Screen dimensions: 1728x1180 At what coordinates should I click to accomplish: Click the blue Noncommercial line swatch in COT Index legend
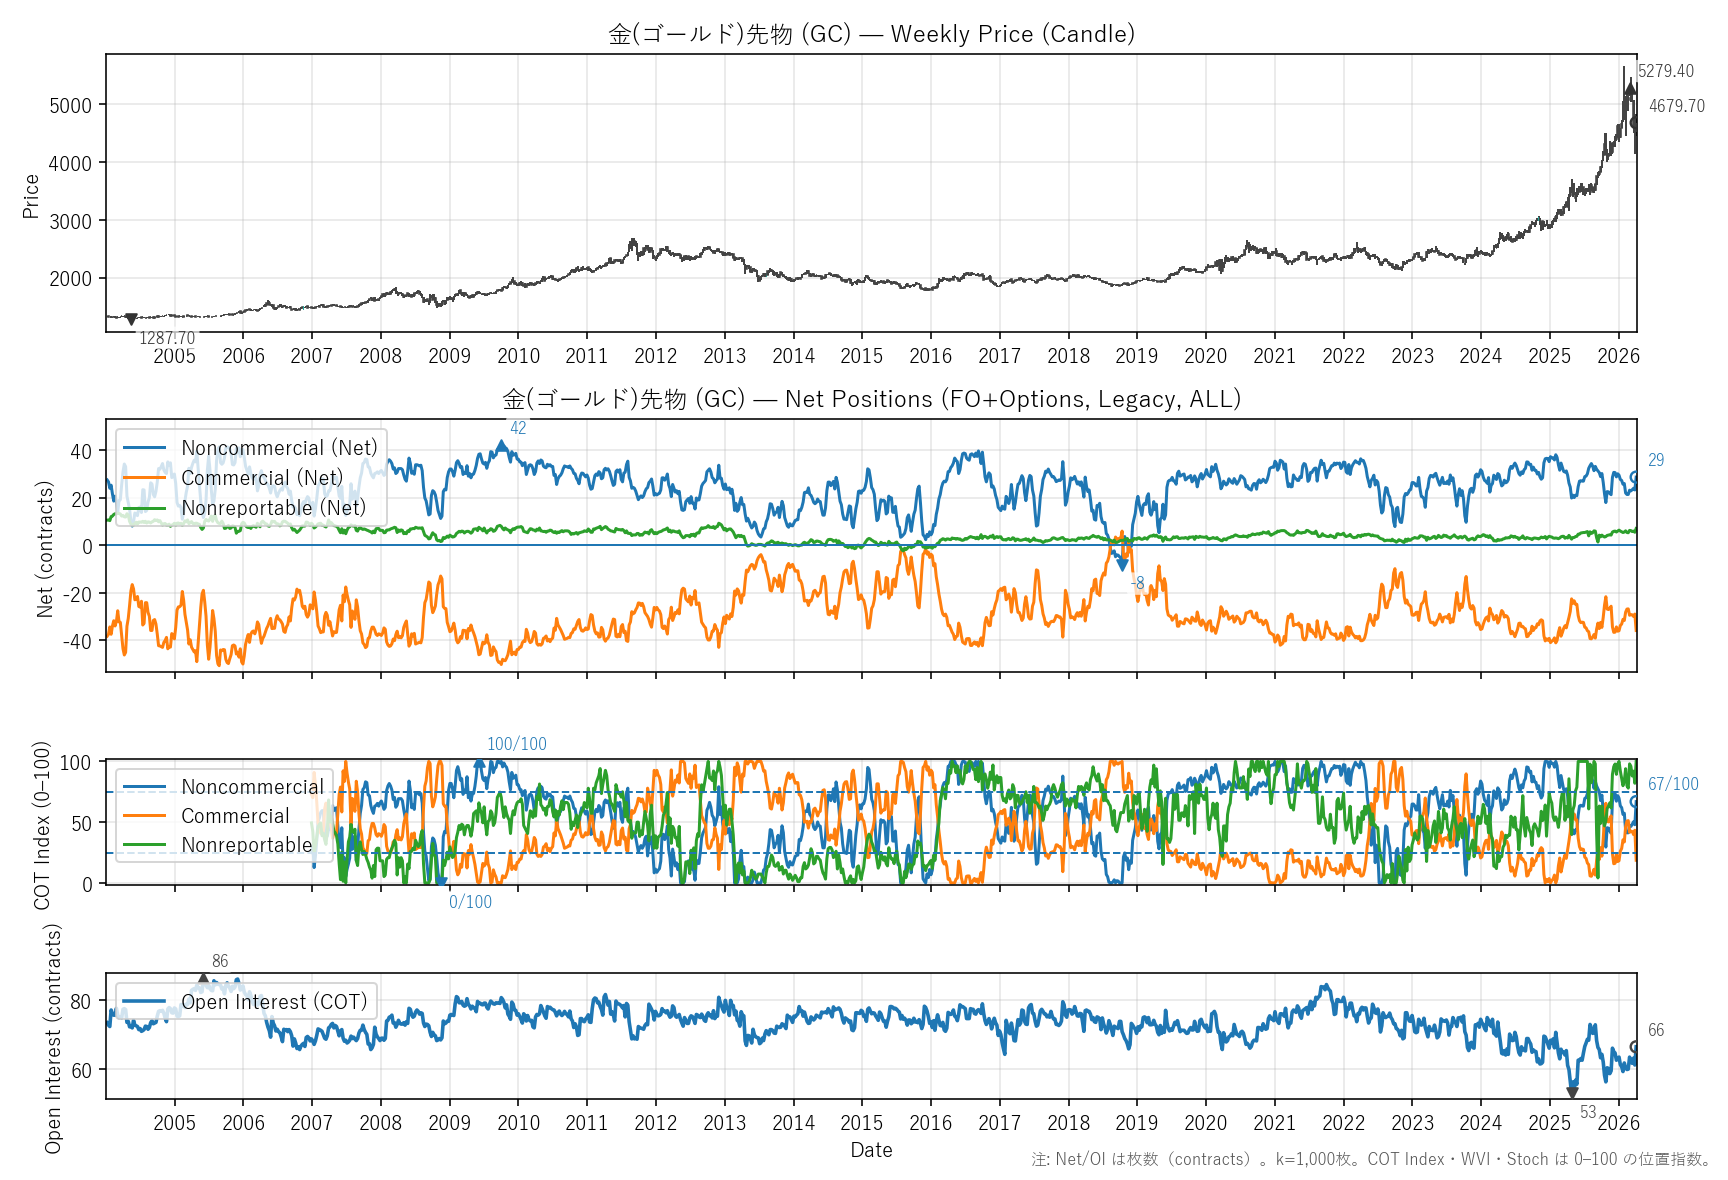(144, 787)
